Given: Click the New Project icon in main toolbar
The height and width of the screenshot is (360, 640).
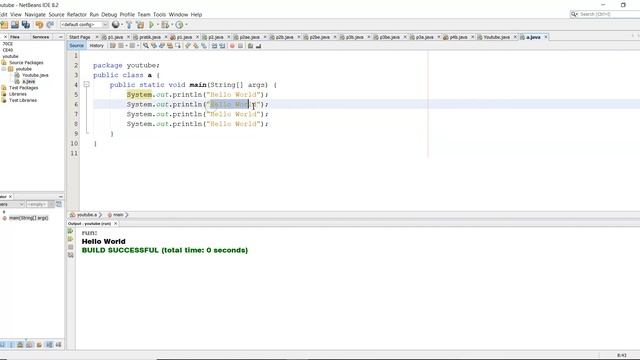Looking at the screenshot, I should (x=4, y=25).
